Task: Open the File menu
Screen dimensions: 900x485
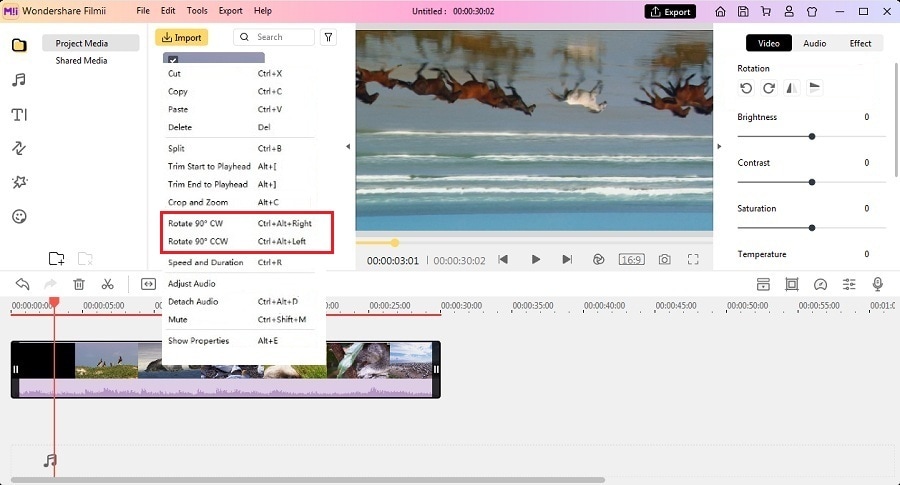Action: tap(143, 11)
